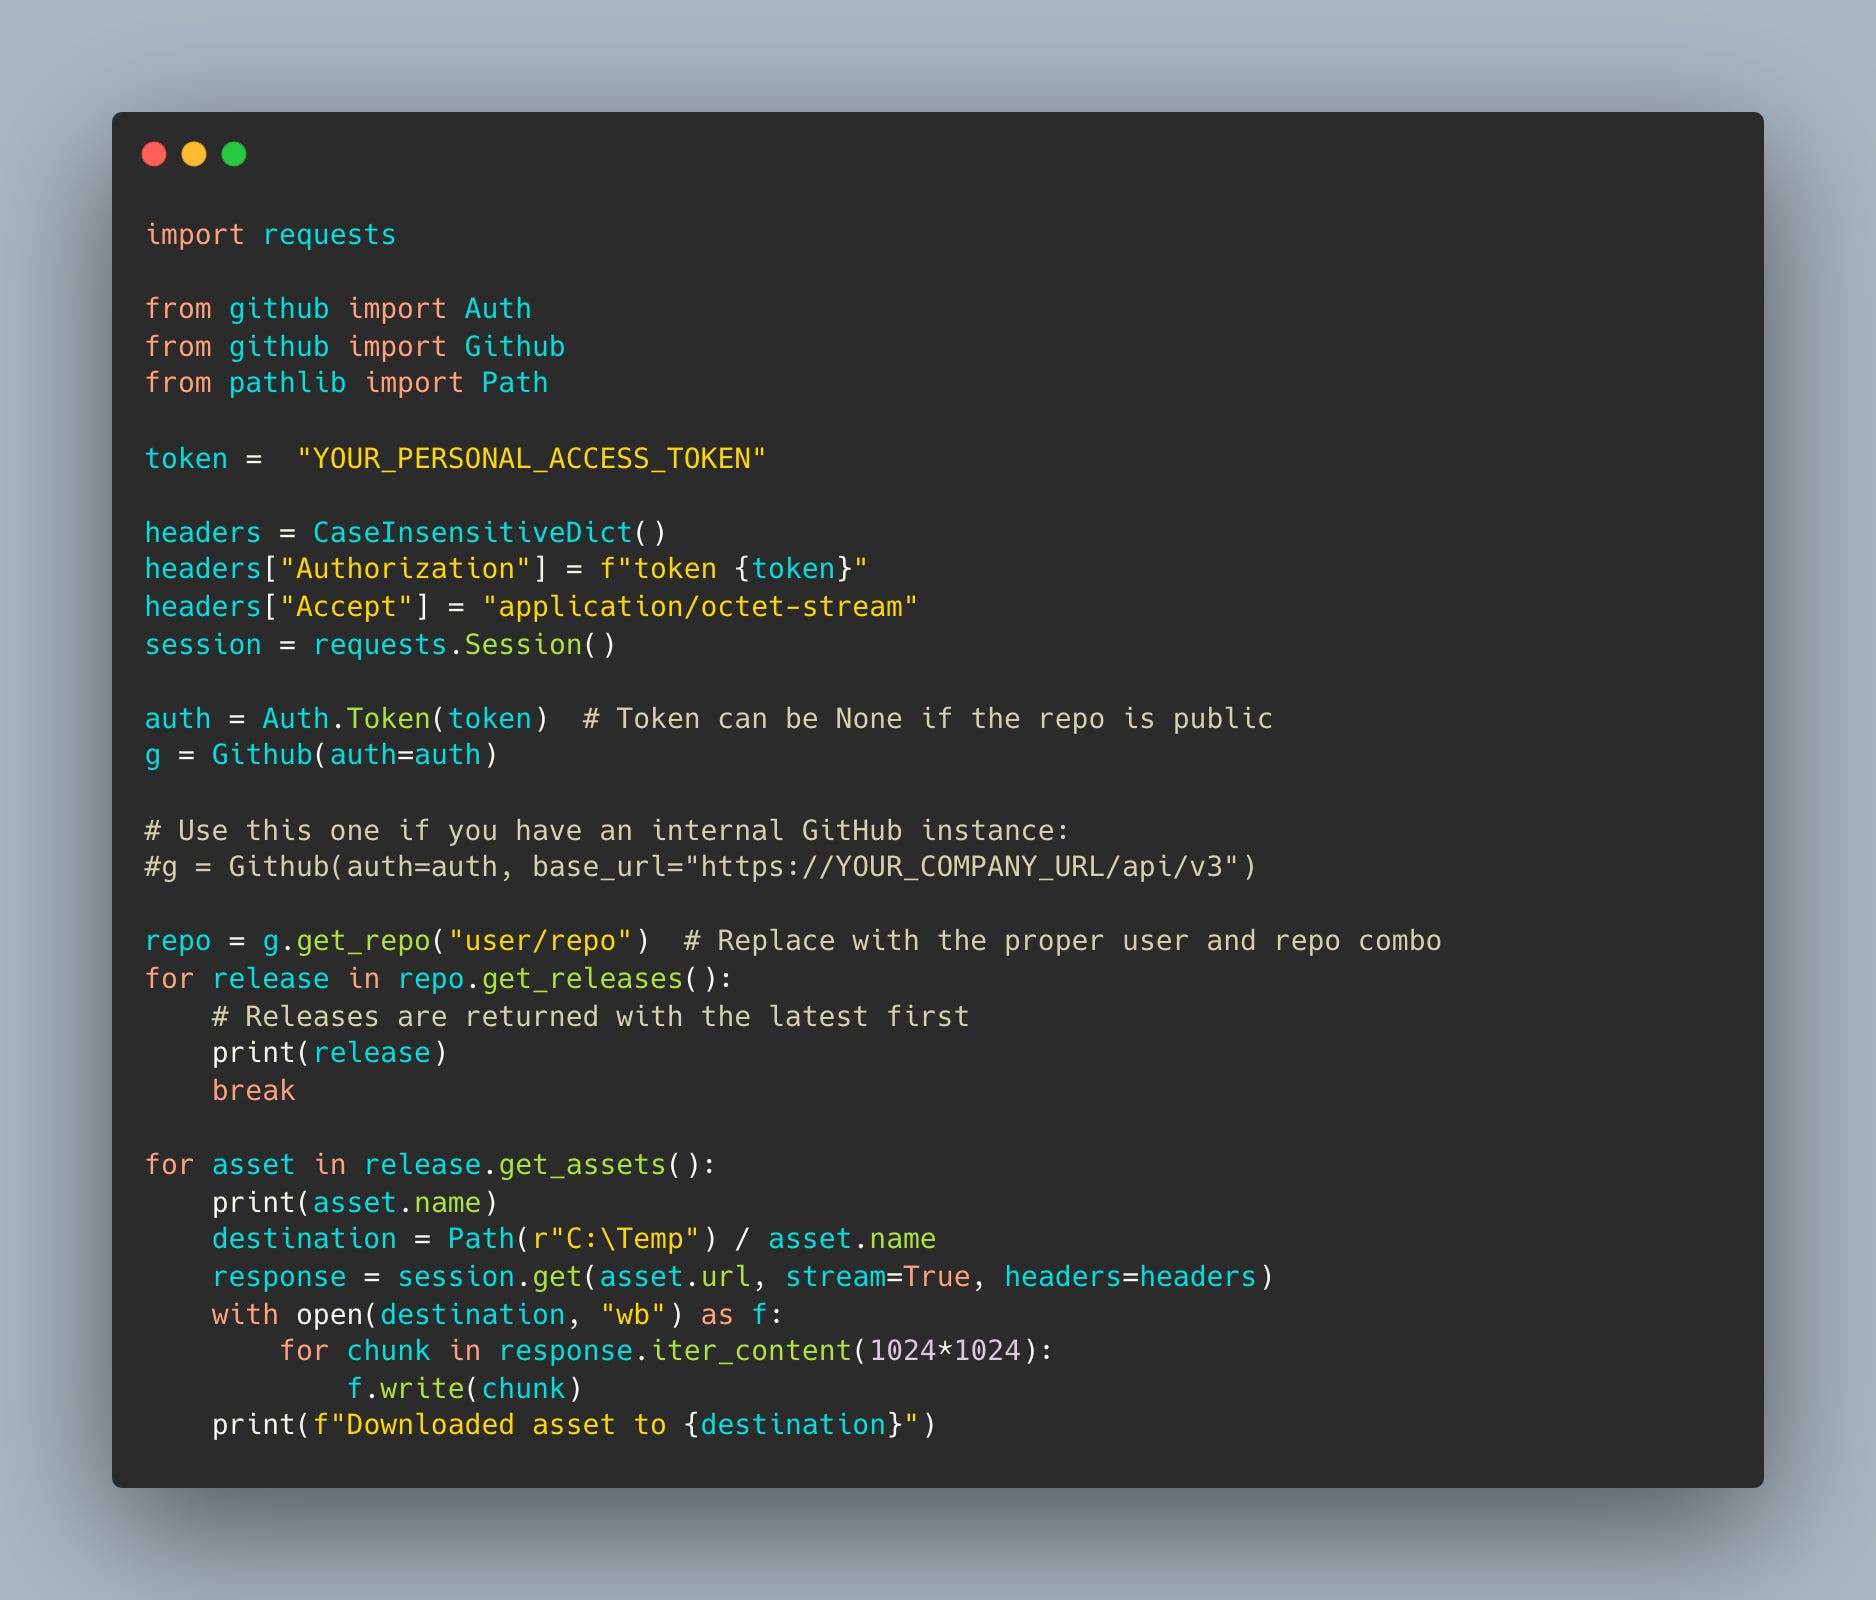The height and width of the screenshot is (1600, 1876).
Task: Click the Path C:\Temp destination line
Action: 573,1239
